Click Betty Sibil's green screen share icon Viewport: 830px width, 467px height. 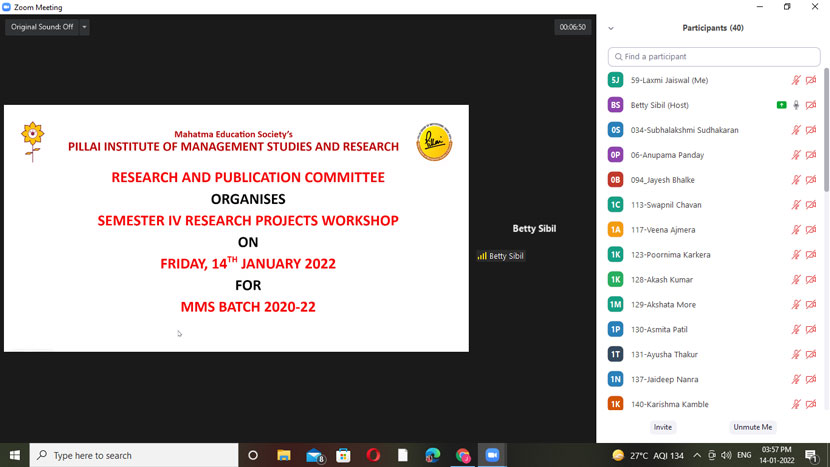(x=781, y=105)
